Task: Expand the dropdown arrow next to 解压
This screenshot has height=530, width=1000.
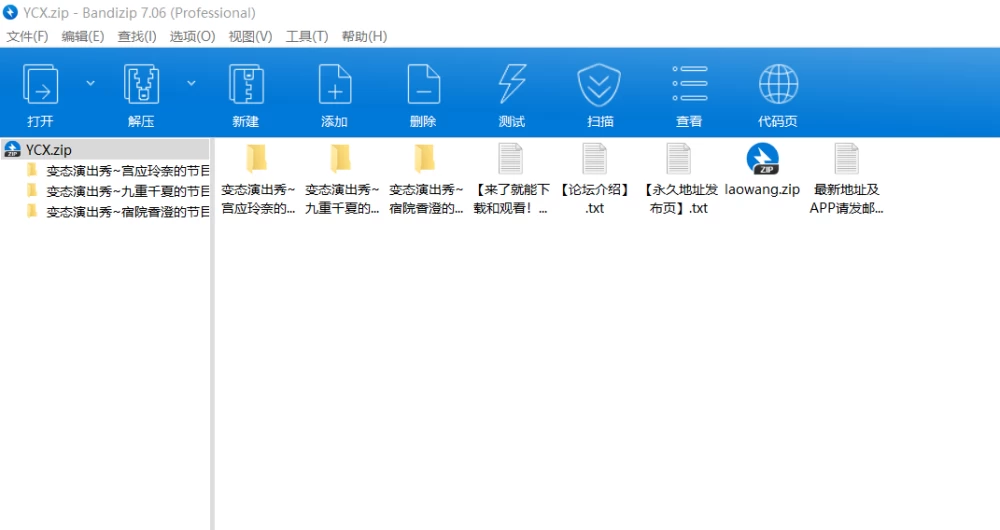Action: click(x=191, y=83)
